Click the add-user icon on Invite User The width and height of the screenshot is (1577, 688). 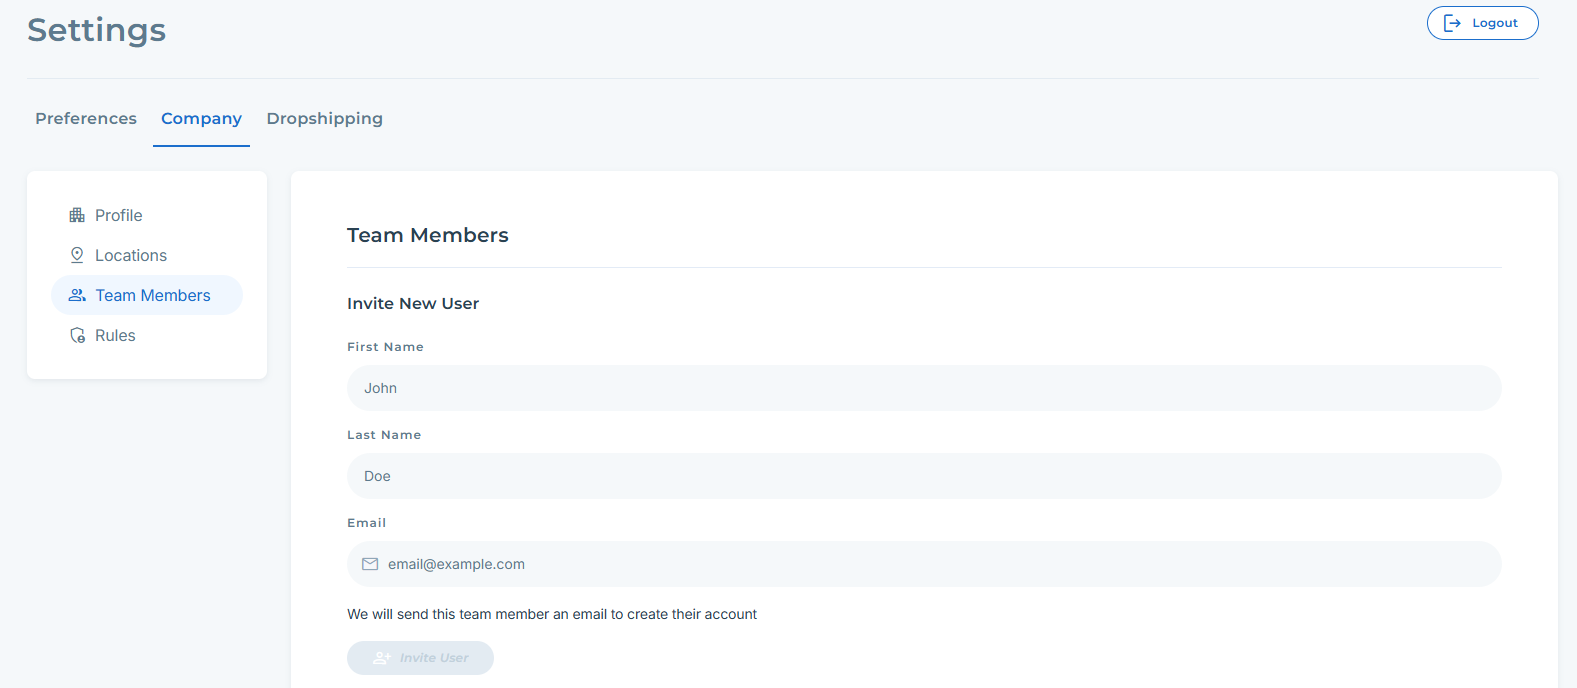tap(381, 658)
